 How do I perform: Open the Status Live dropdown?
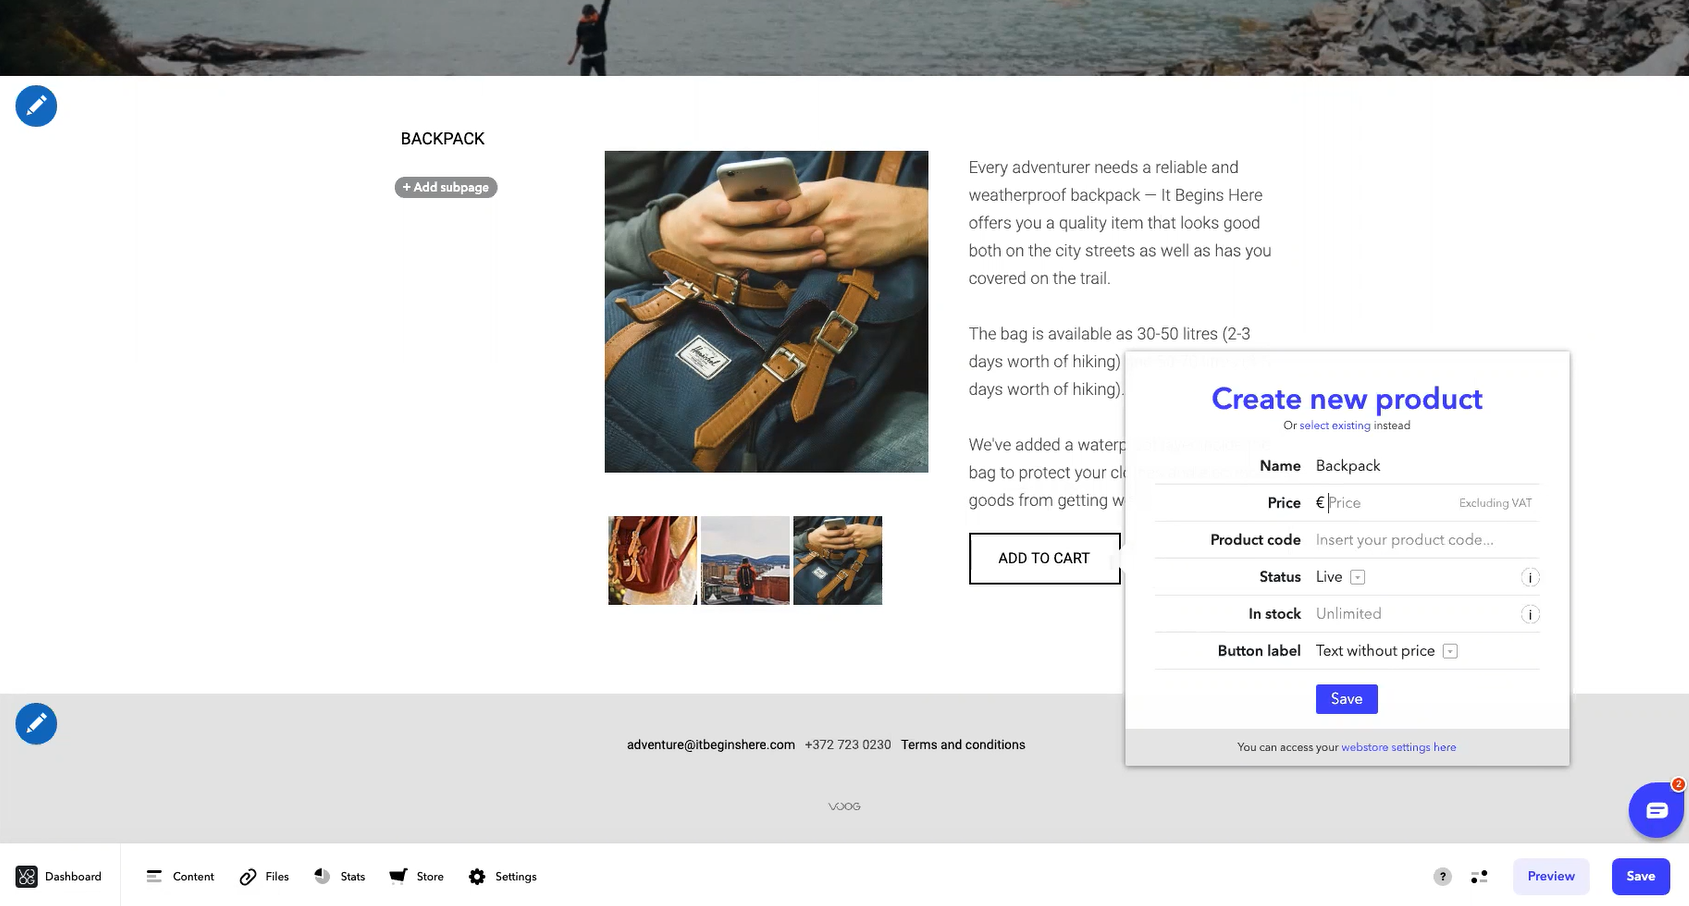[1357, 577]
